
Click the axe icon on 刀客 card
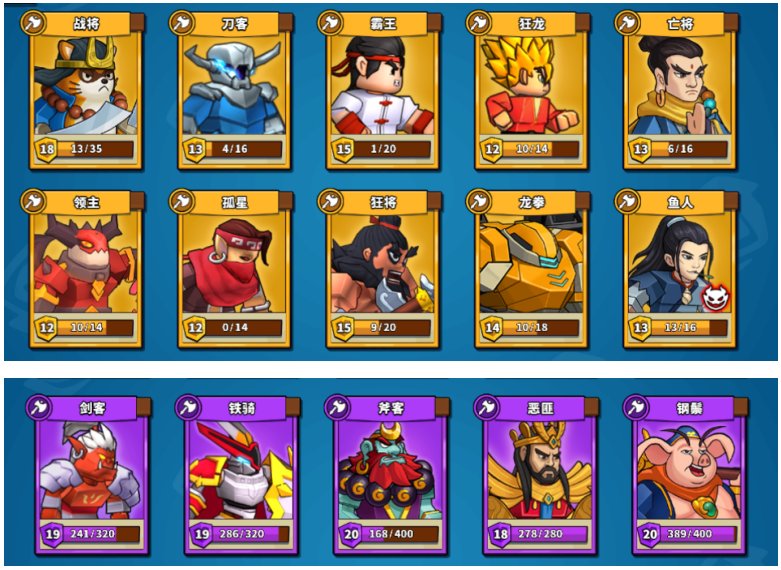click(x=182, y=23)
